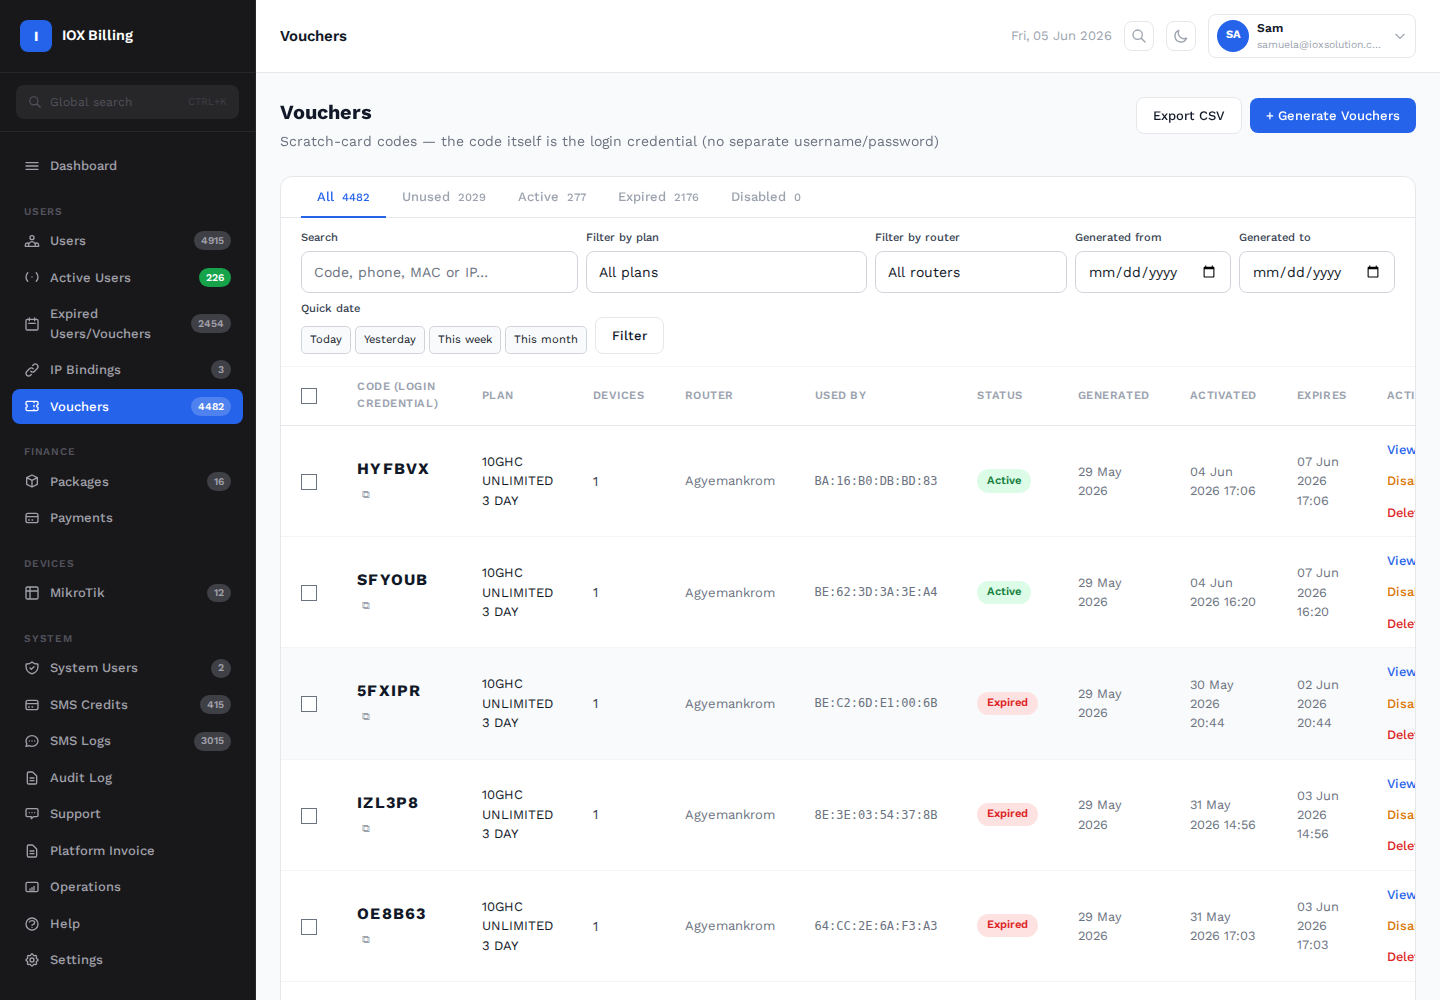Tick the select-all vouchers header checkbox

pos(309,396)
